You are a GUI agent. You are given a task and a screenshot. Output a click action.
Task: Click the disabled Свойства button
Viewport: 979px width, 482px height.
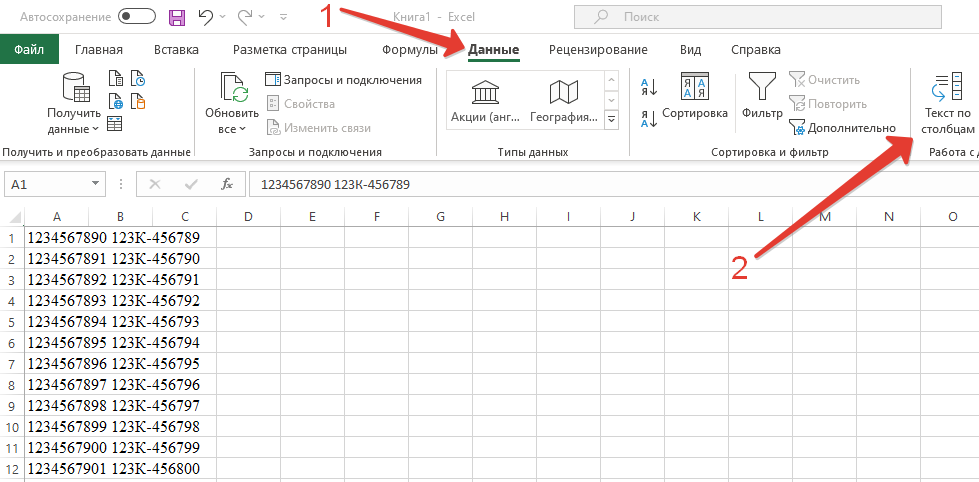click(x=301, y=104)
